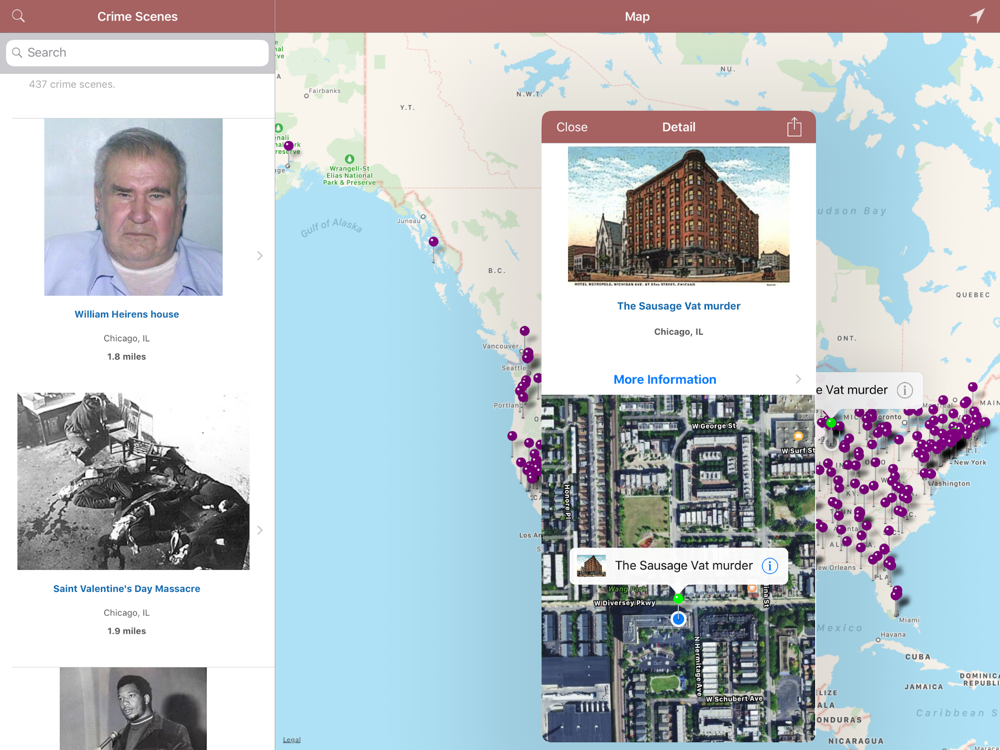Expand the Saint Valentine's Day Massacre row chevron
Viewport: 1000px width, 750px height.
click(x=260, y=530)
